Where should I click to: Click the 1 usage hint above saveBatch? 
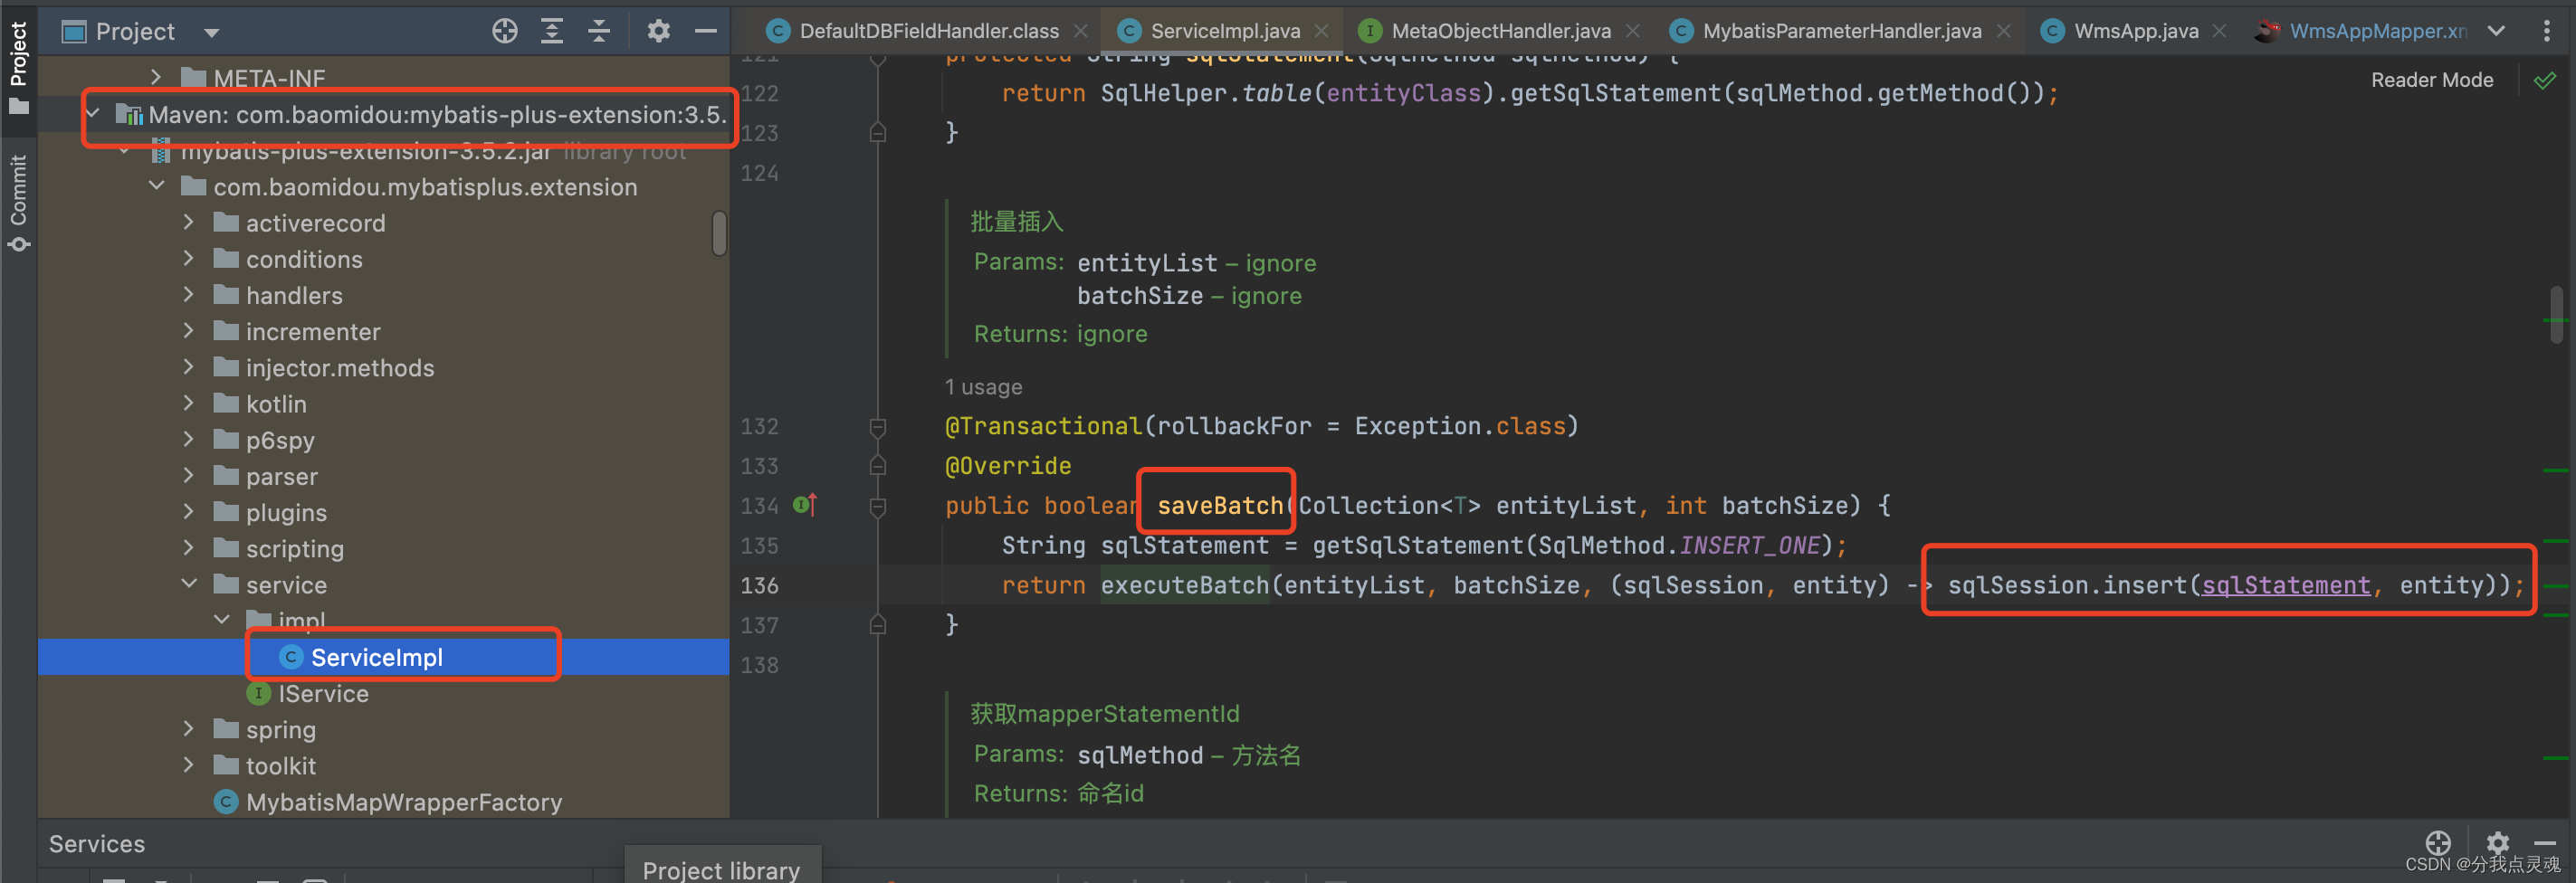click(983, 386)
